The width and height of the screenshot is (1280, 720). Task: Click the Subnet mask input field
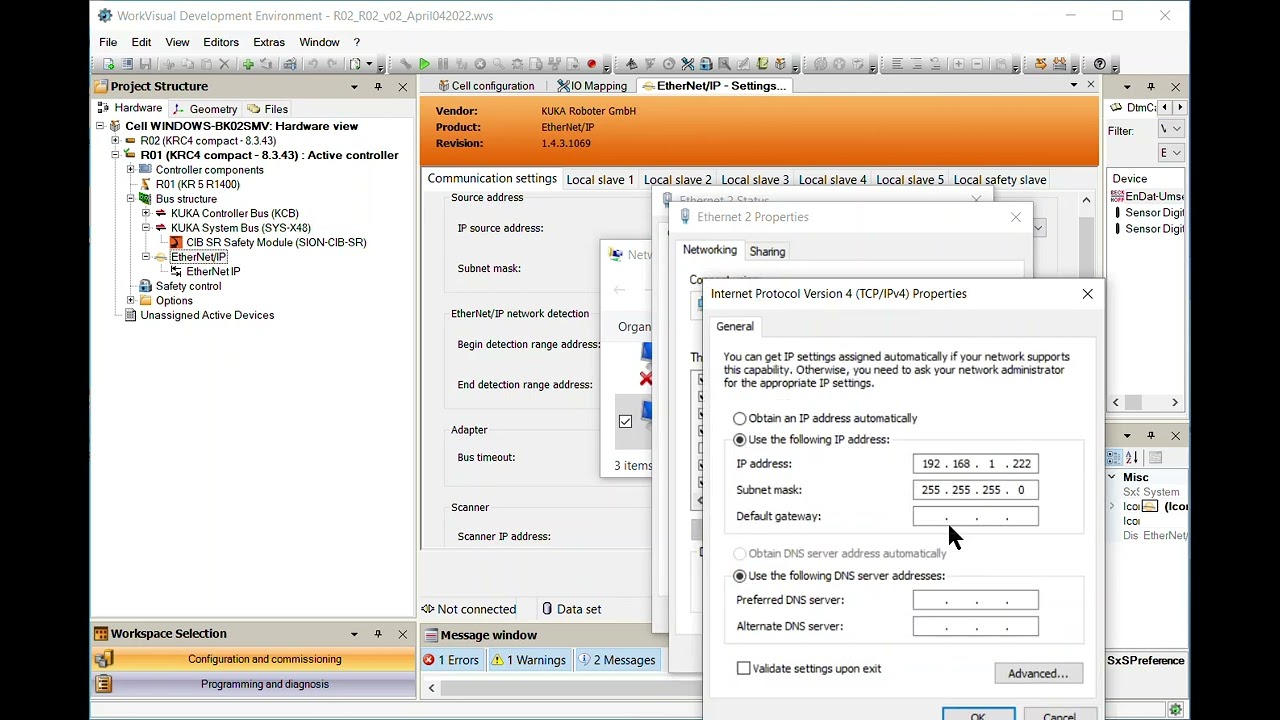(975, 490)
